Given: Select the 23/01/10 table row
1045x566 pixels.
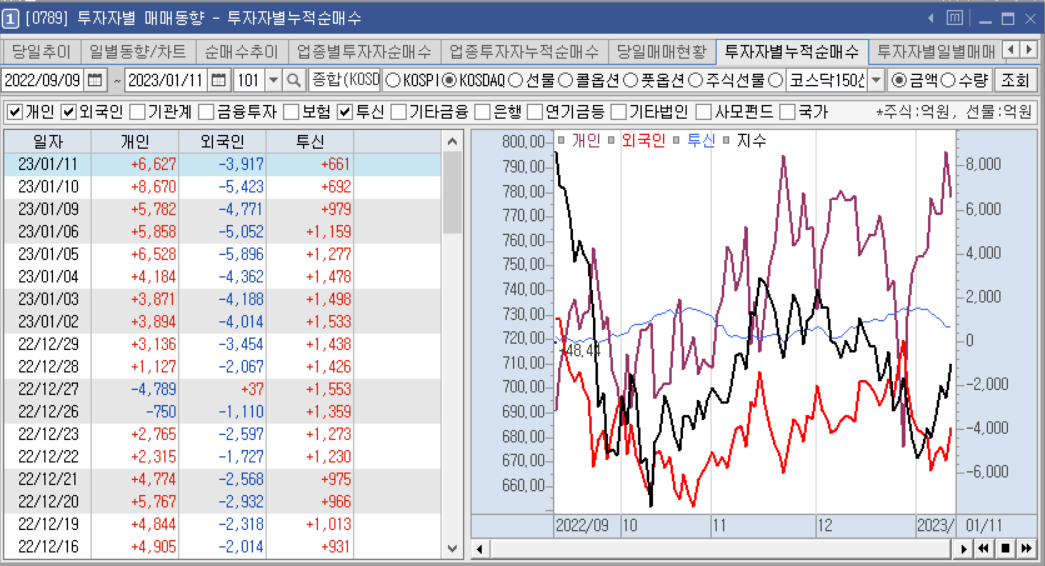Looking at the screenshot, I should pos(222,187).
